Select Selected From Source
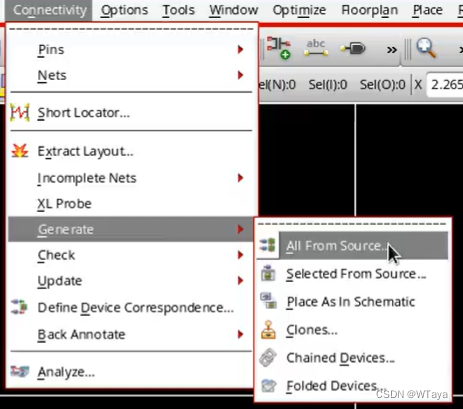Screen dimensions: 463x409 [353, 274]
